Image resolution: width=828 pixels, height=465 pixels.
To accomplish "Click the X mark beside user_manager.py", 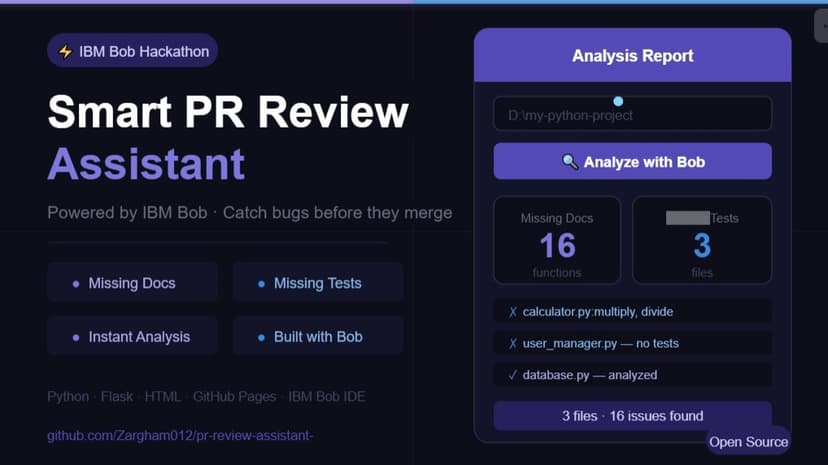I will click(512, 344).
